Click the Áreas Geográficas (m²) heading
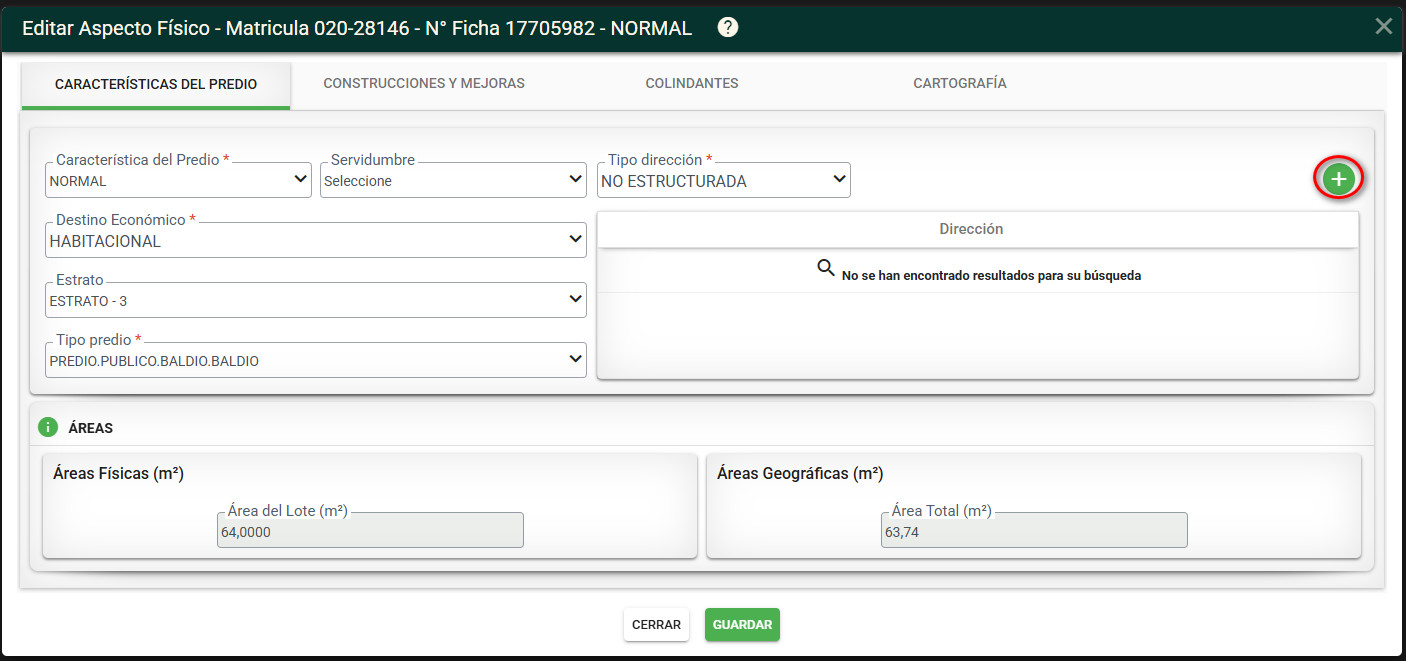Image resolution: width=1406 pixels, height=661 pixels. point(800,474)
